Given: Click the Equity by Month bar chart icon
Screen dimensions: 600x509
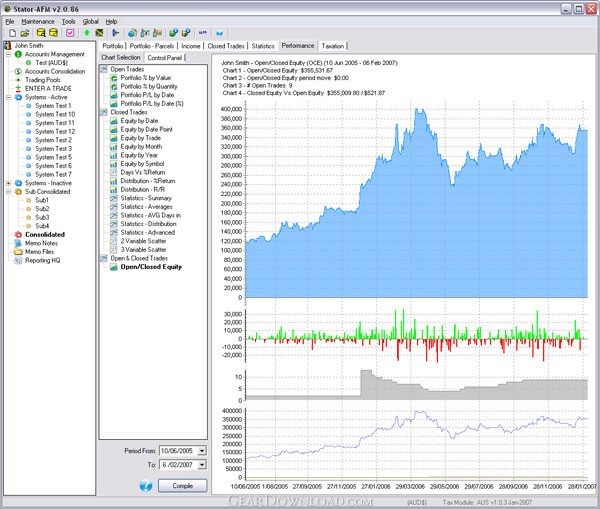Looking at the screenshot, I should [114, 147].
